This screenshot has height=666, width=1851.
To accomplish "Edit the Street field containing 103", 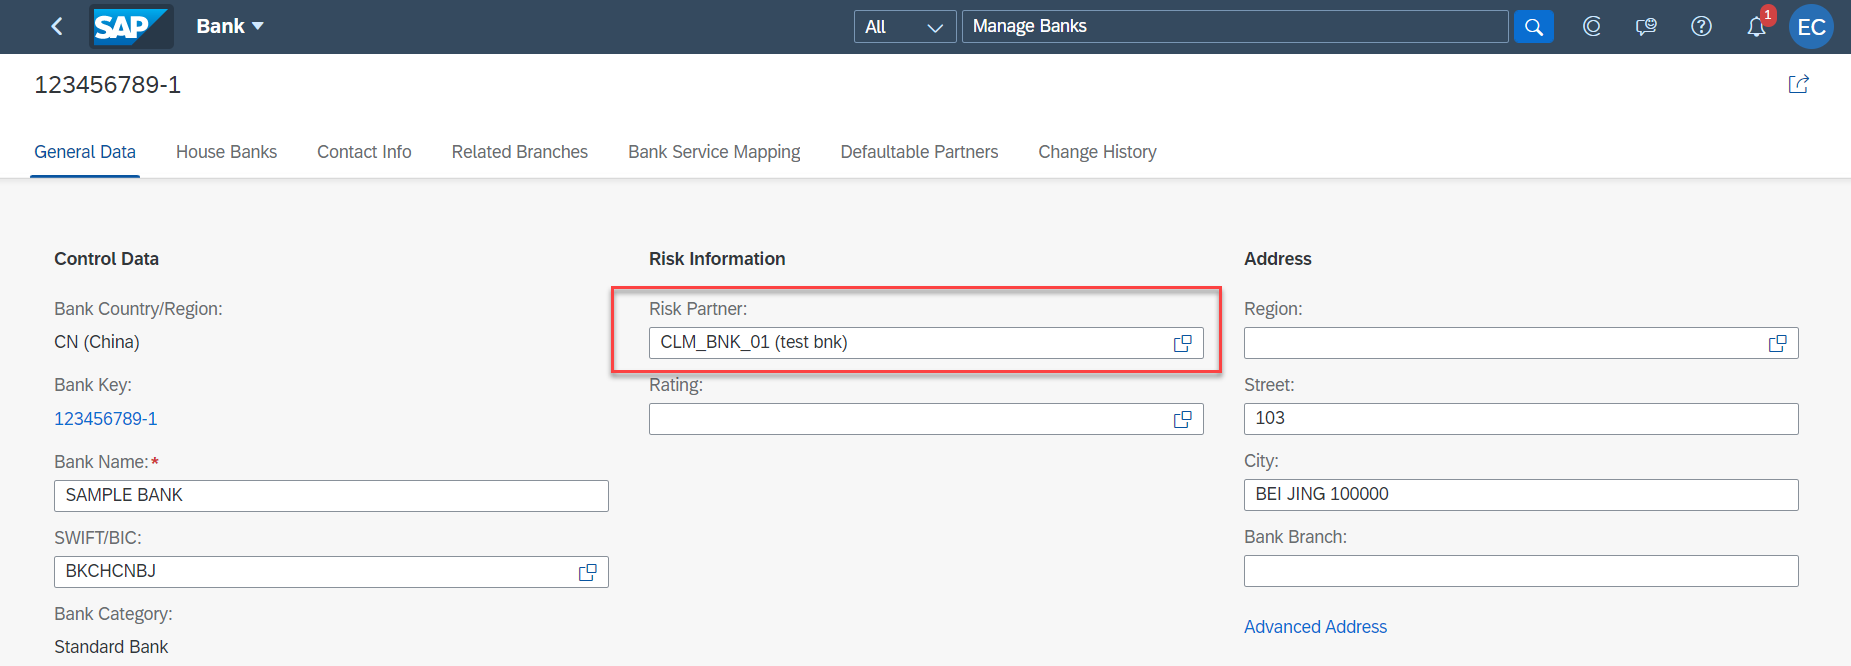I will [1521, 419].
